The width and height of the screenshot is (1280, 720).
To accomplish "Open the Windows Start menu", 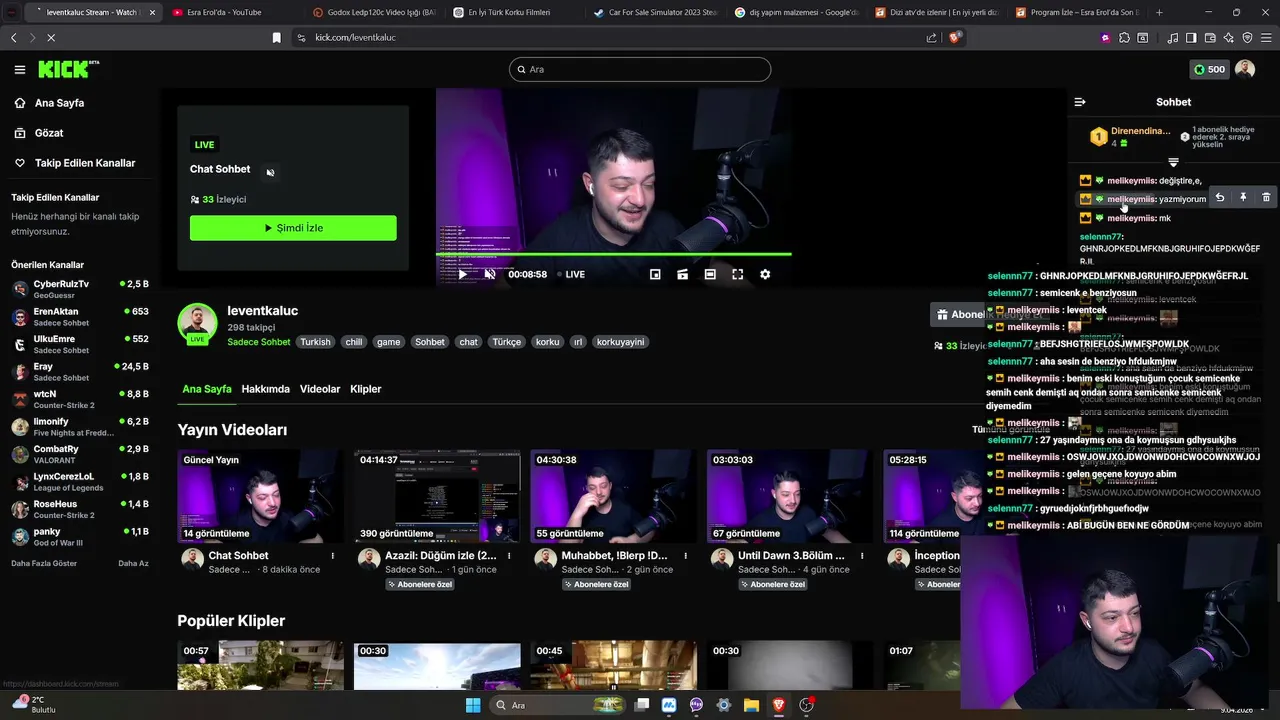I will tap(473, 705).
